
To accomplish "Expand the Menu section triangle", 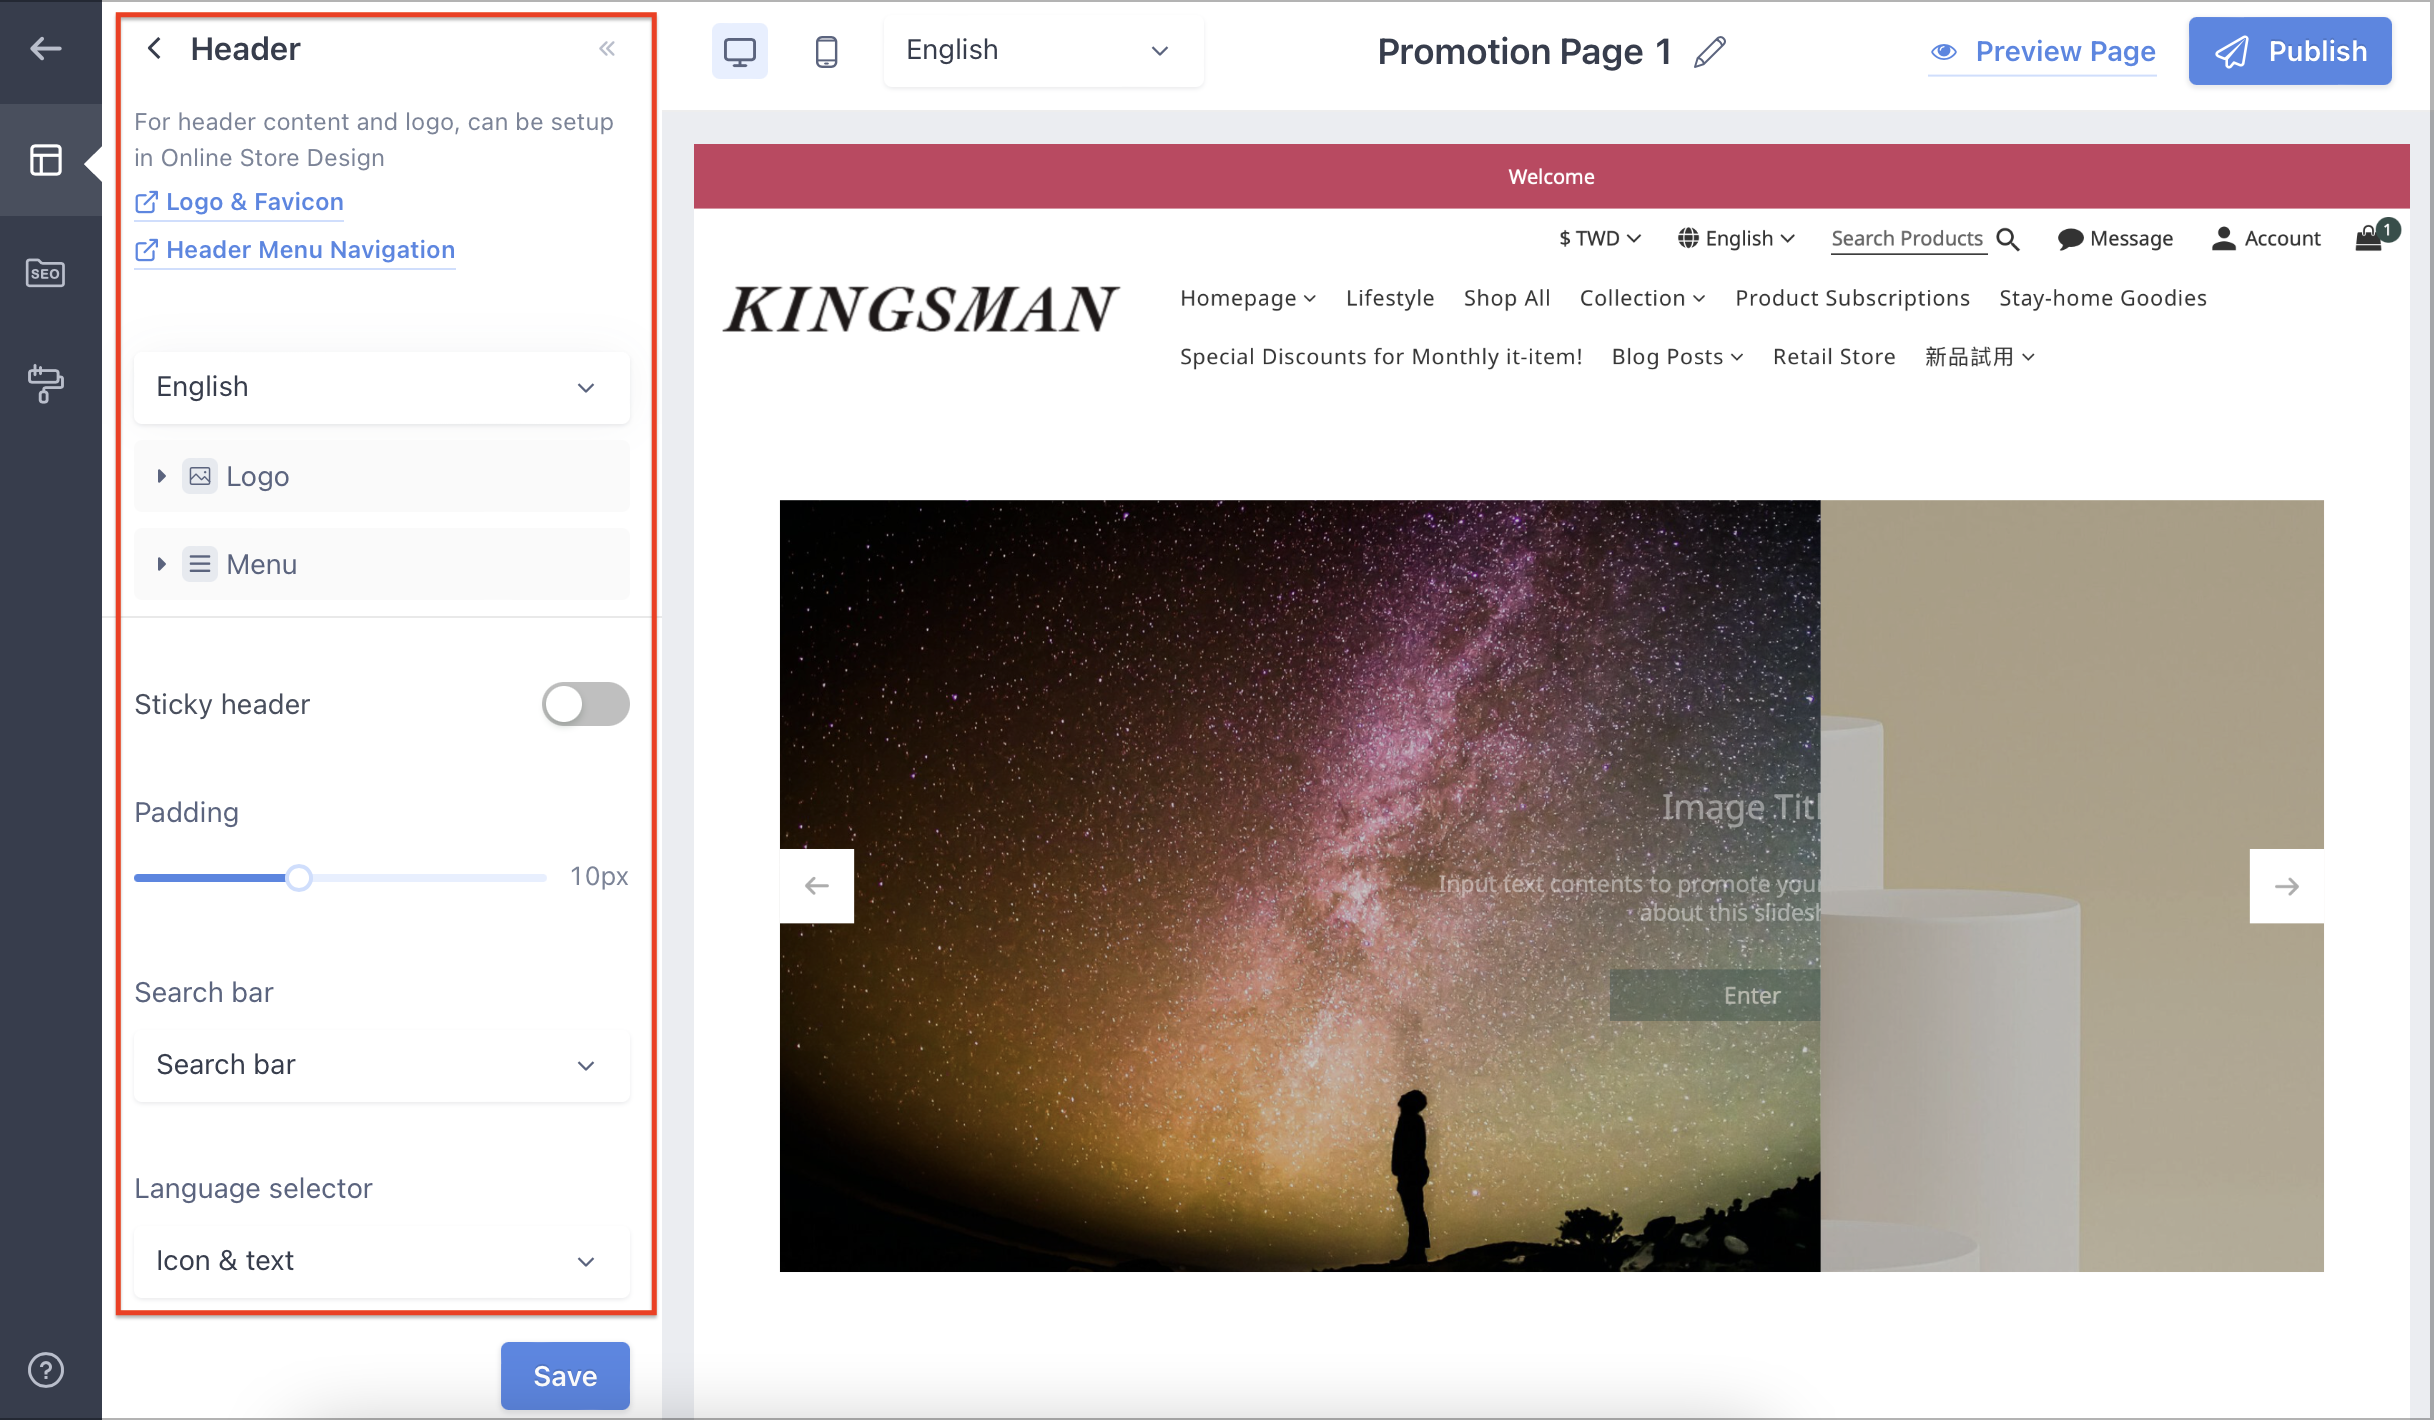I will point(161,564).
